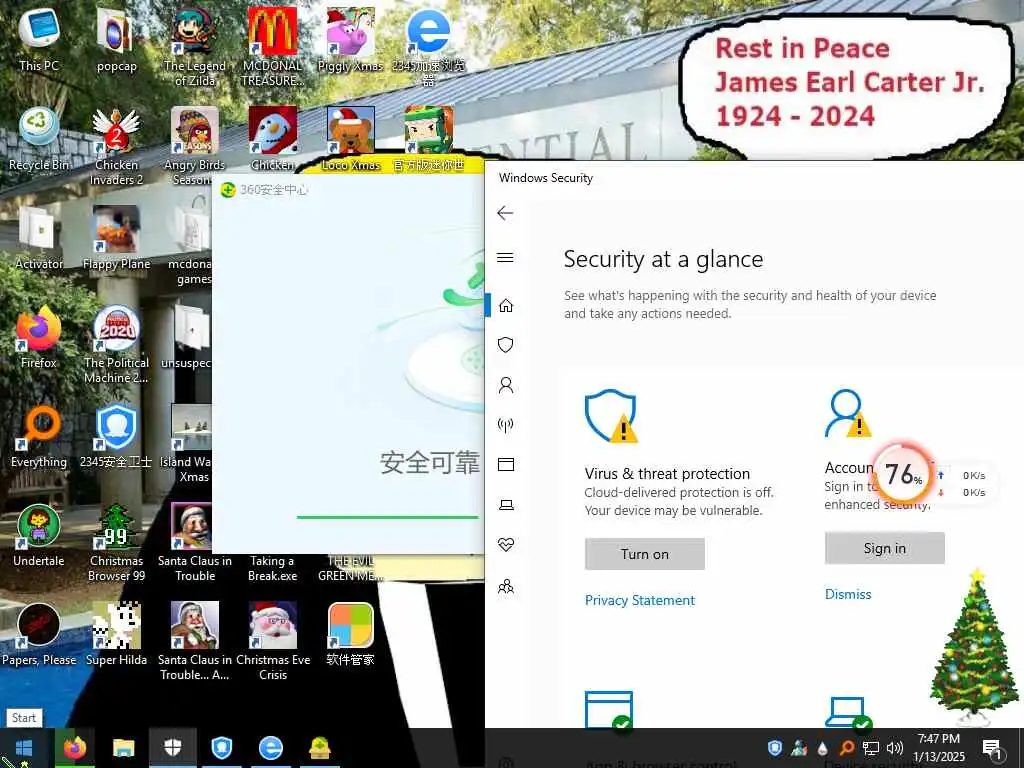Open 软件管家 desktop icon
The height and width of the screenshot is (768, 1024).
coord(351,635)
